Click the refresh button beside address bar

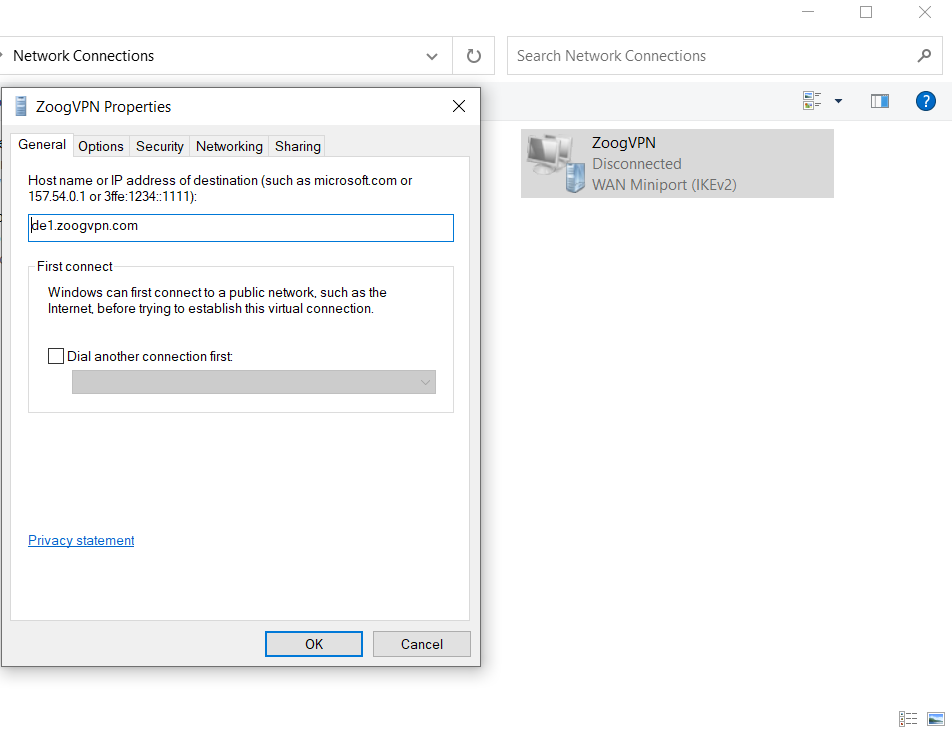(x=474, y=57)
